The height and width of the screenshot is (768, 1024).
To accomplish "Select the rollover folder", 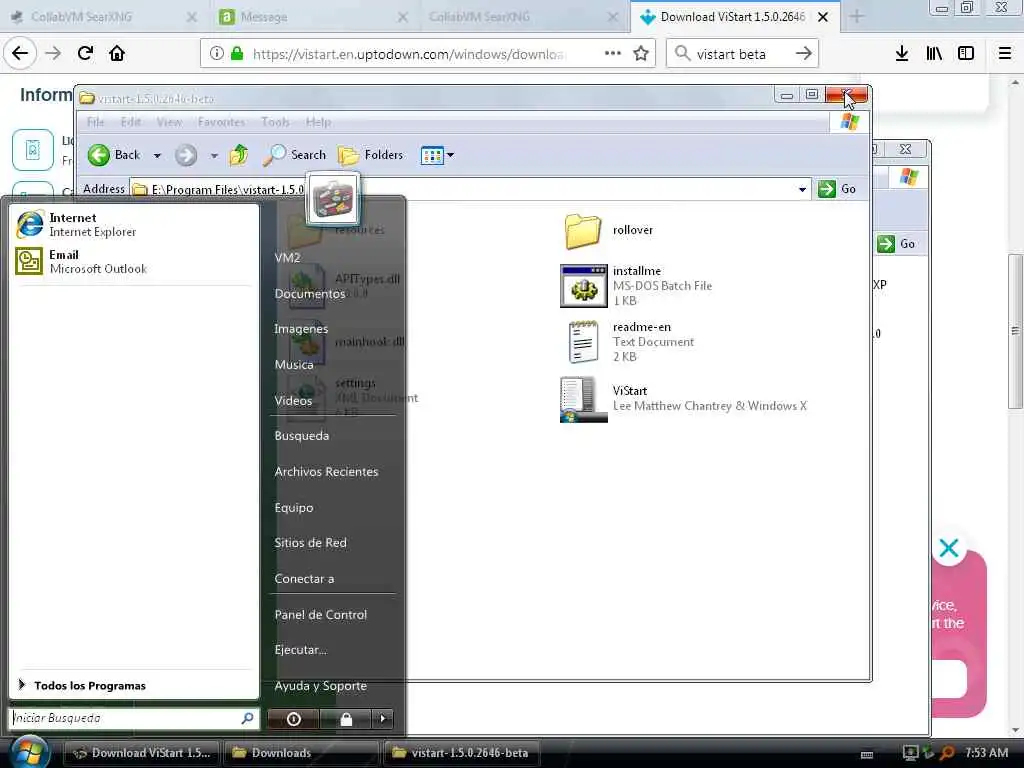I will click(607, 231).
